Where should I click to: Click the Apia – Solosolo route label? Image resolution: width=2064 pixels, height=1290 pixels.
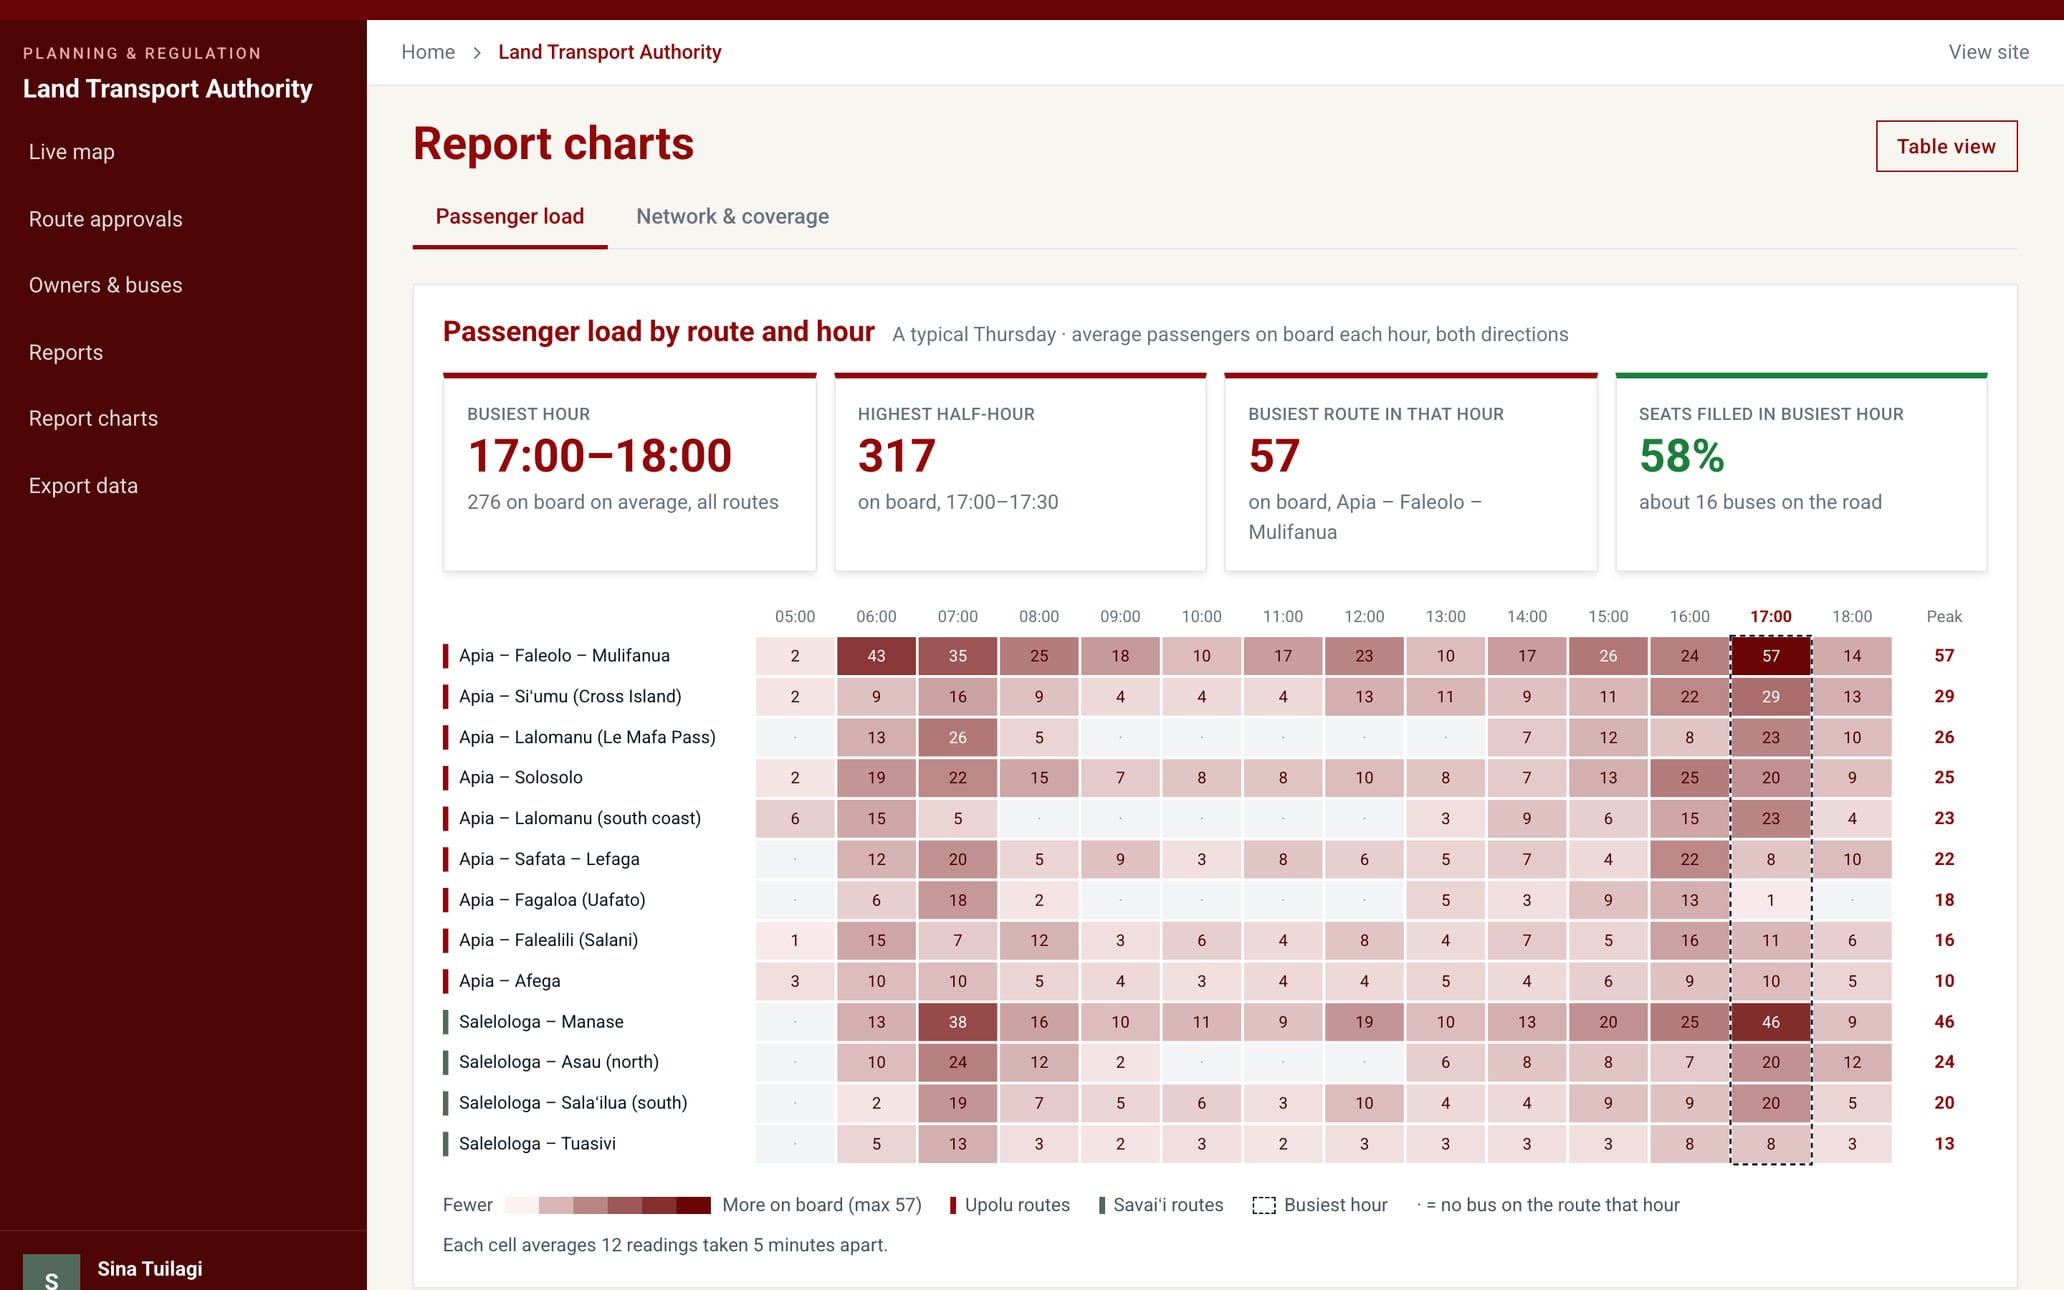[521, 777]
